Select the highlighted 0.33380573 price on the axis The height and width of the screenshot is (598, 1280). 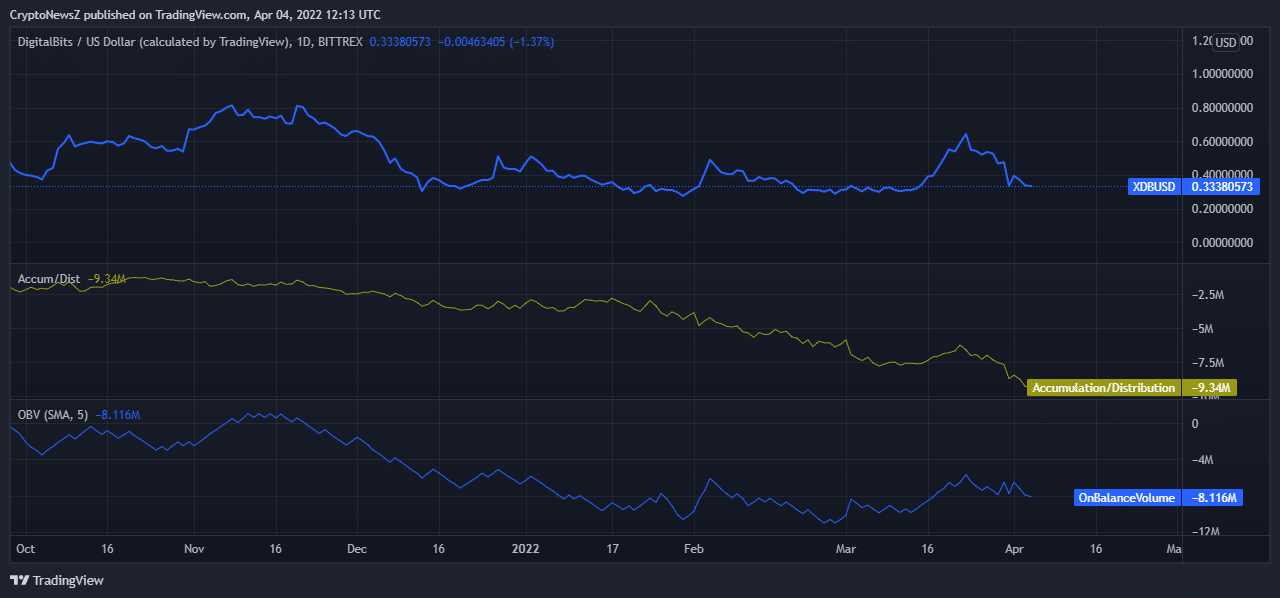[1222, 186]
